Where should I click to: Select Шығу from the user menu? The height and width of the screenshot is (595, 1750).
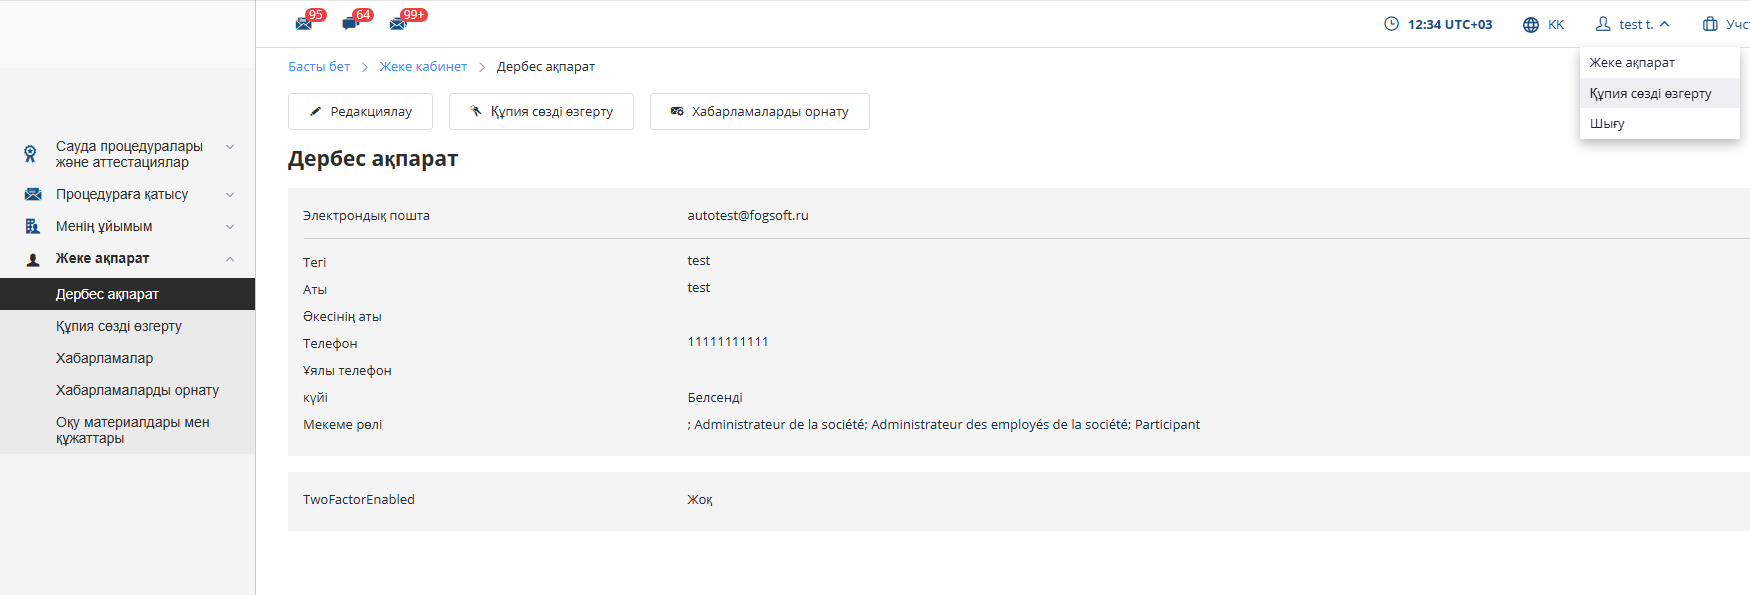tap(1607, 124)
